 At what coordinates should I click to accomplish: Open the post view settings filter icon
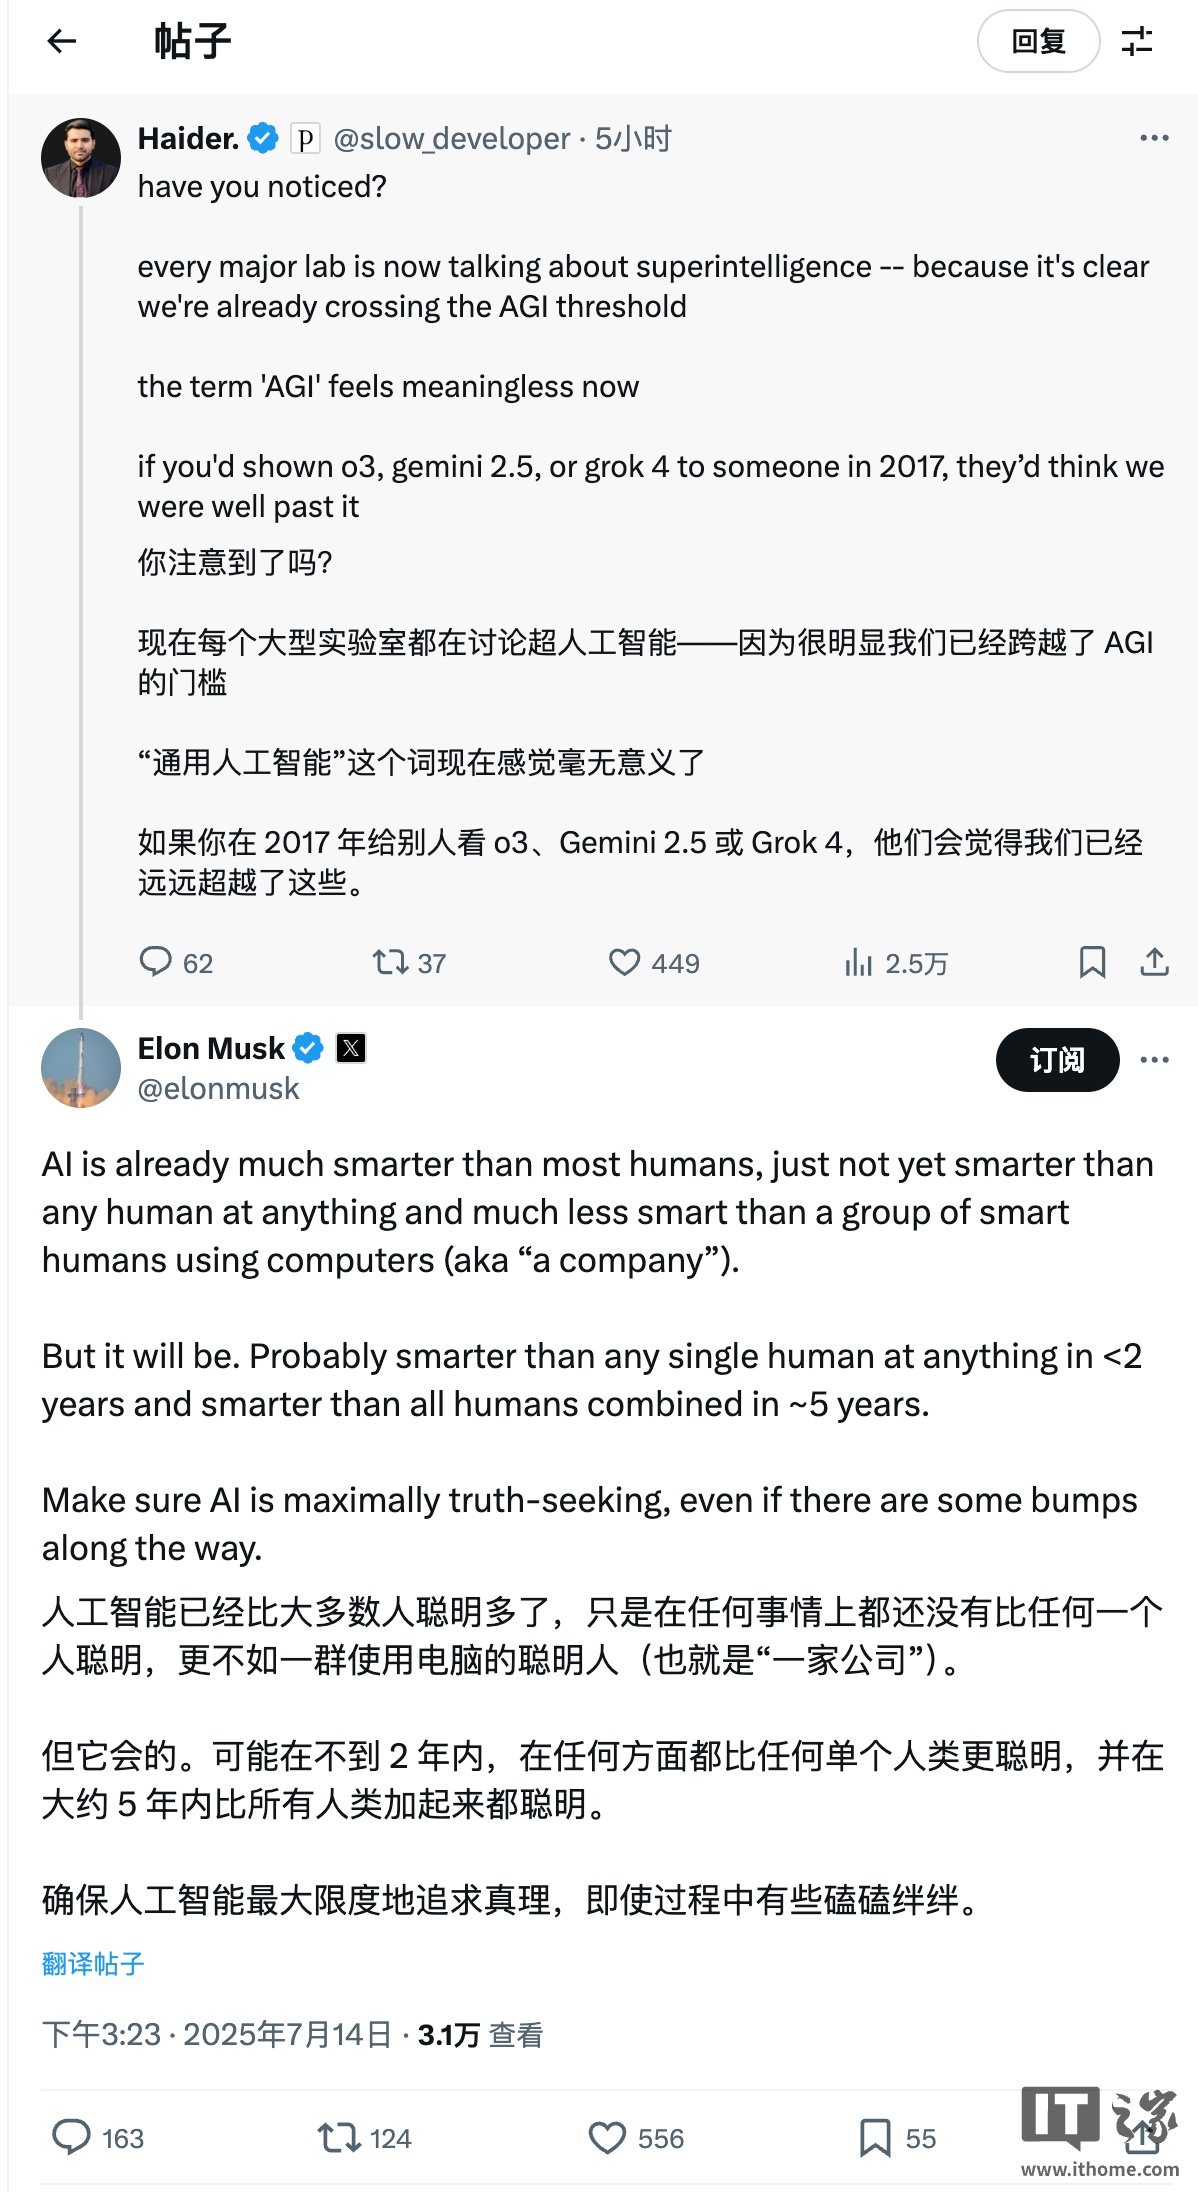click(x=1137, y=41)
